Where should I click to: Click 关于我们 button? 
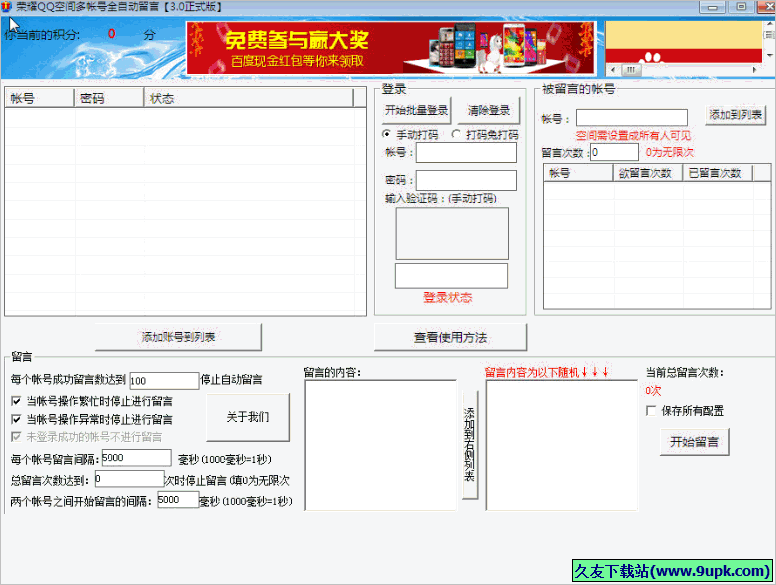click(248, 417)
